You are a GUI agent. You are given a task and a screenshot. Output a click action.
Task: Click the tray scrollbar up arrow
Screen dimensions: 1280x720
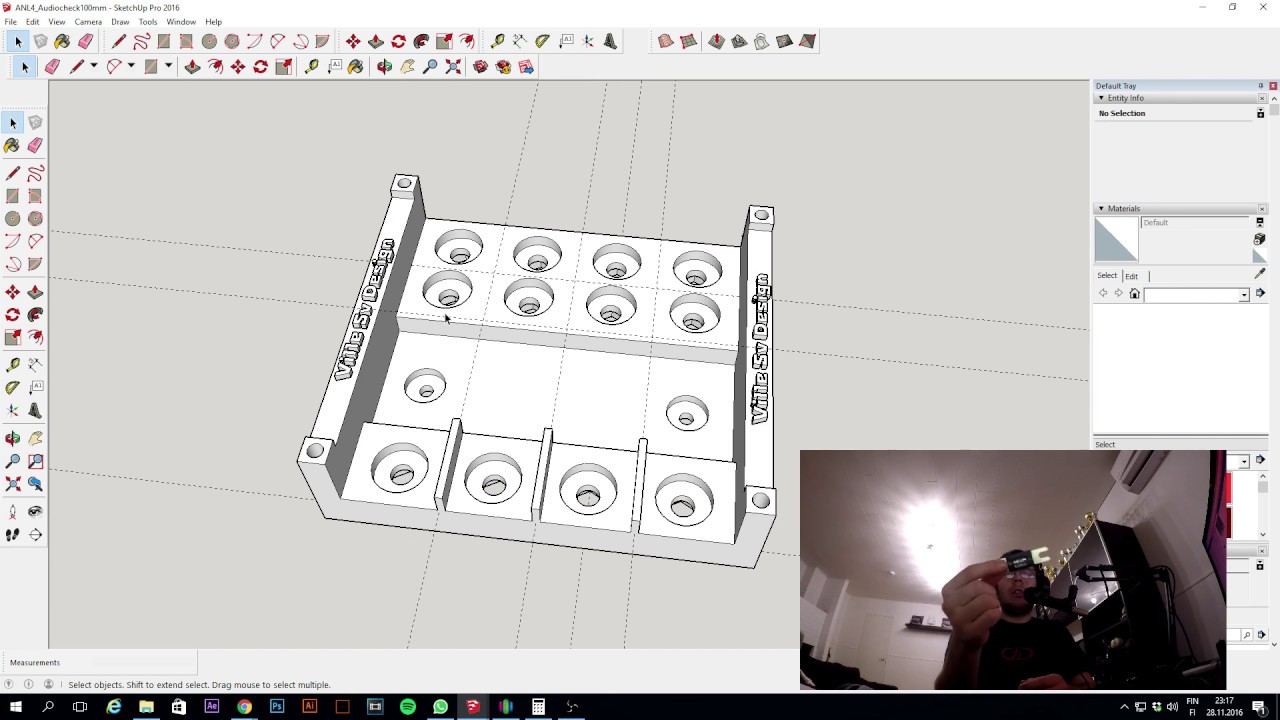[x=1274, y=98]
